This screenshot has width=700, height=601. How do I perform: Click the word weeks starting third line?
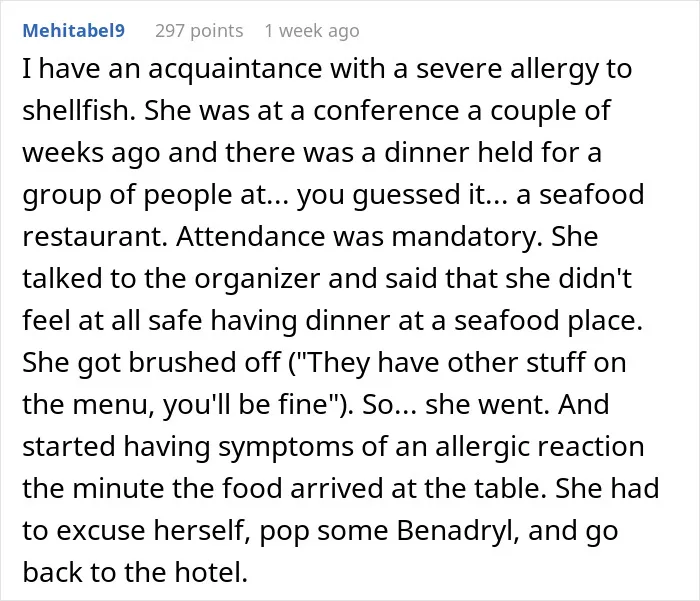click(63, 153)
